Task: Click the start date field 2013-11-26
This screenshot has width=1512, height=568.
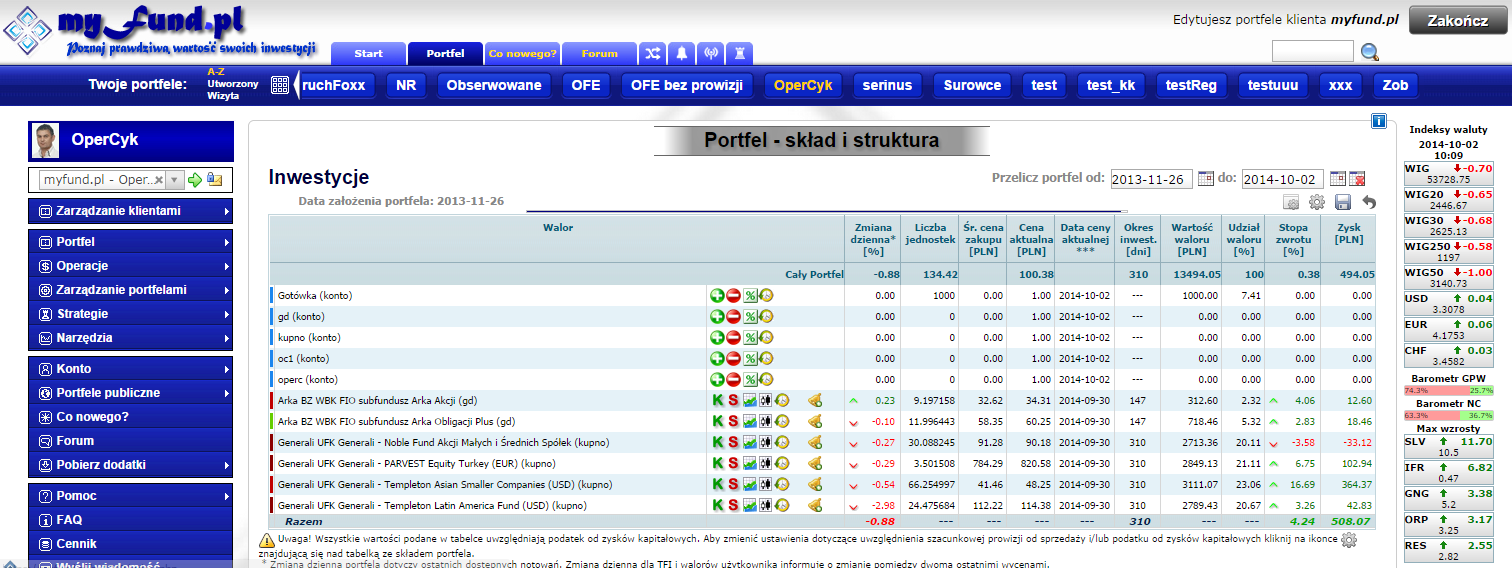Action: coord(1151,179)
